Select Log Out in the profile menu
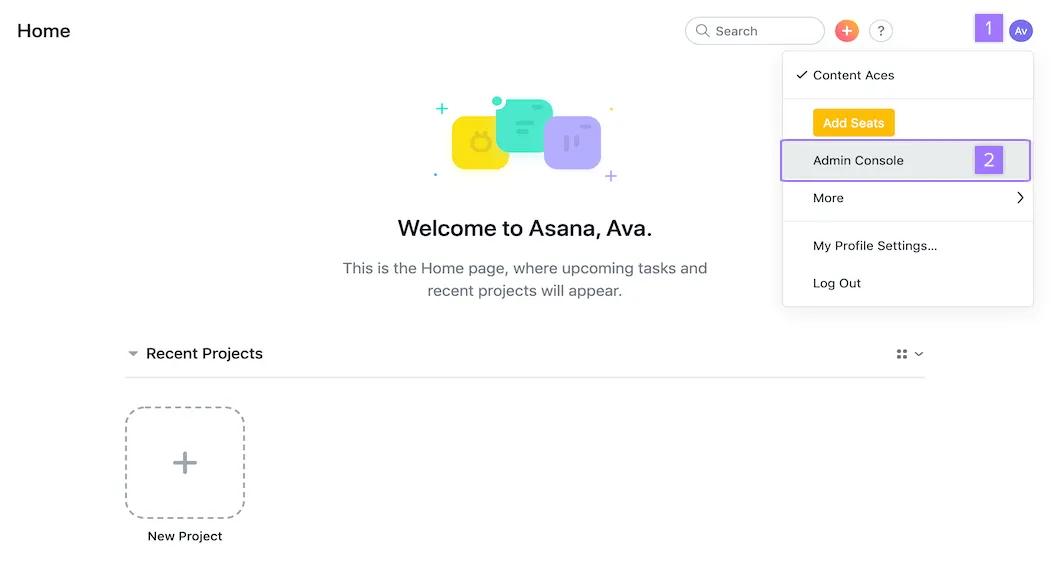Viewport: 1051px width, 564px height. pyautogui.click(x=836, y=283)
